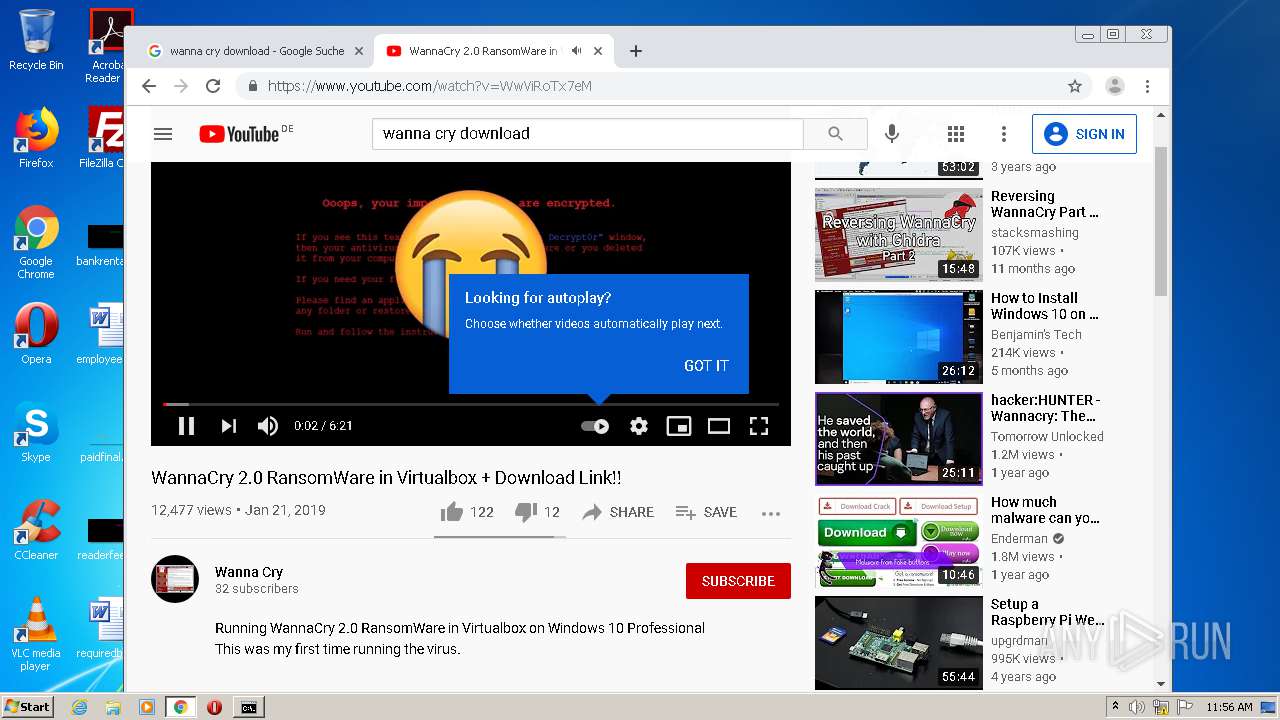Open video settings gear
This screenshot has height=720, width=1280.
[x=639, y=426]
